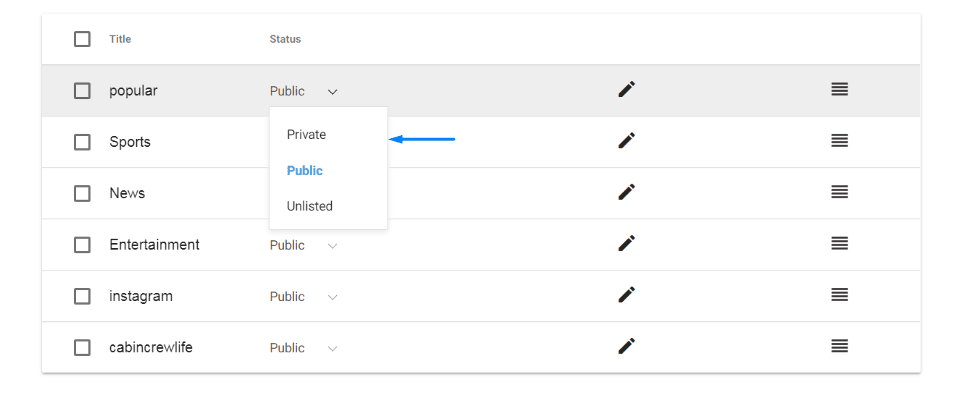The width and height of the screenshot is (980, 416).
Task: Edit the Sports row with pencil icon
Action: click(x=626, y=141)
